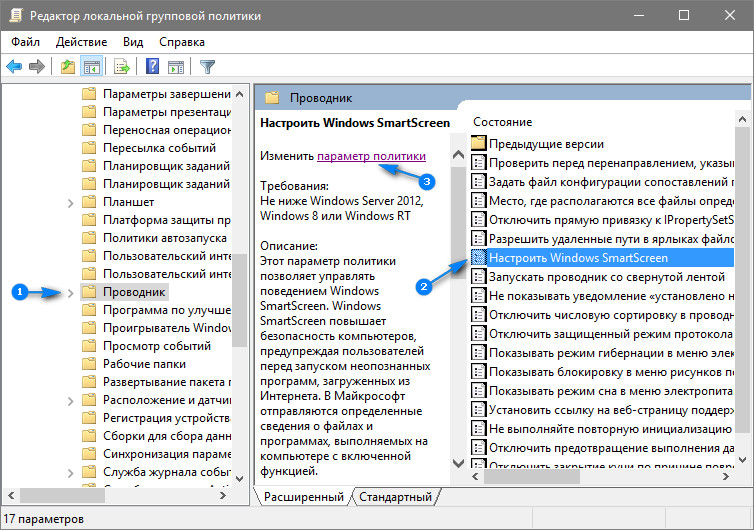Toggle the action pane toolbar icon
The width and height of the screenshot is (754, 530).
175,67
